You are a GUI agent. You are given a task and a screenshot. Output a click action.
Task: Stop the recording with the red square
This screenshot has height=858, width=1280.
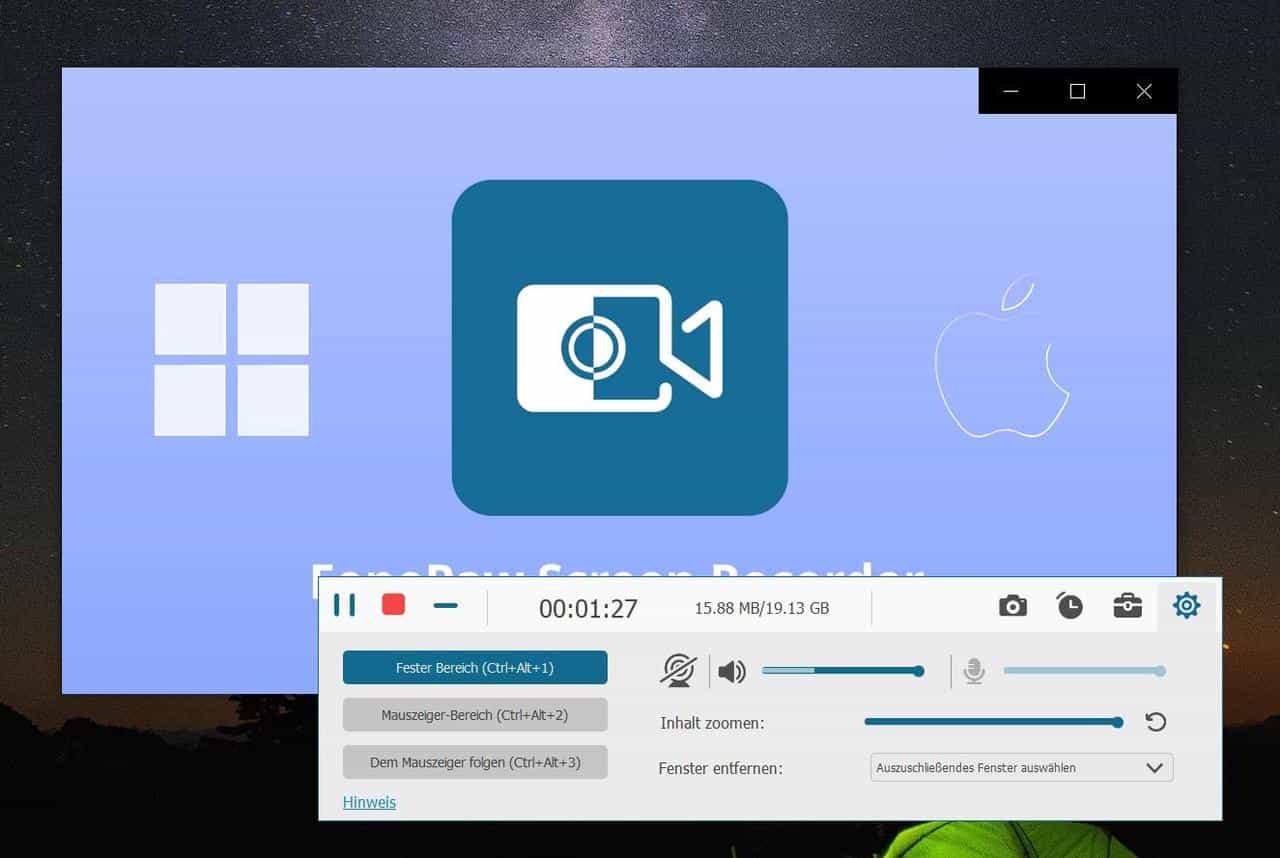click(394, 604)
